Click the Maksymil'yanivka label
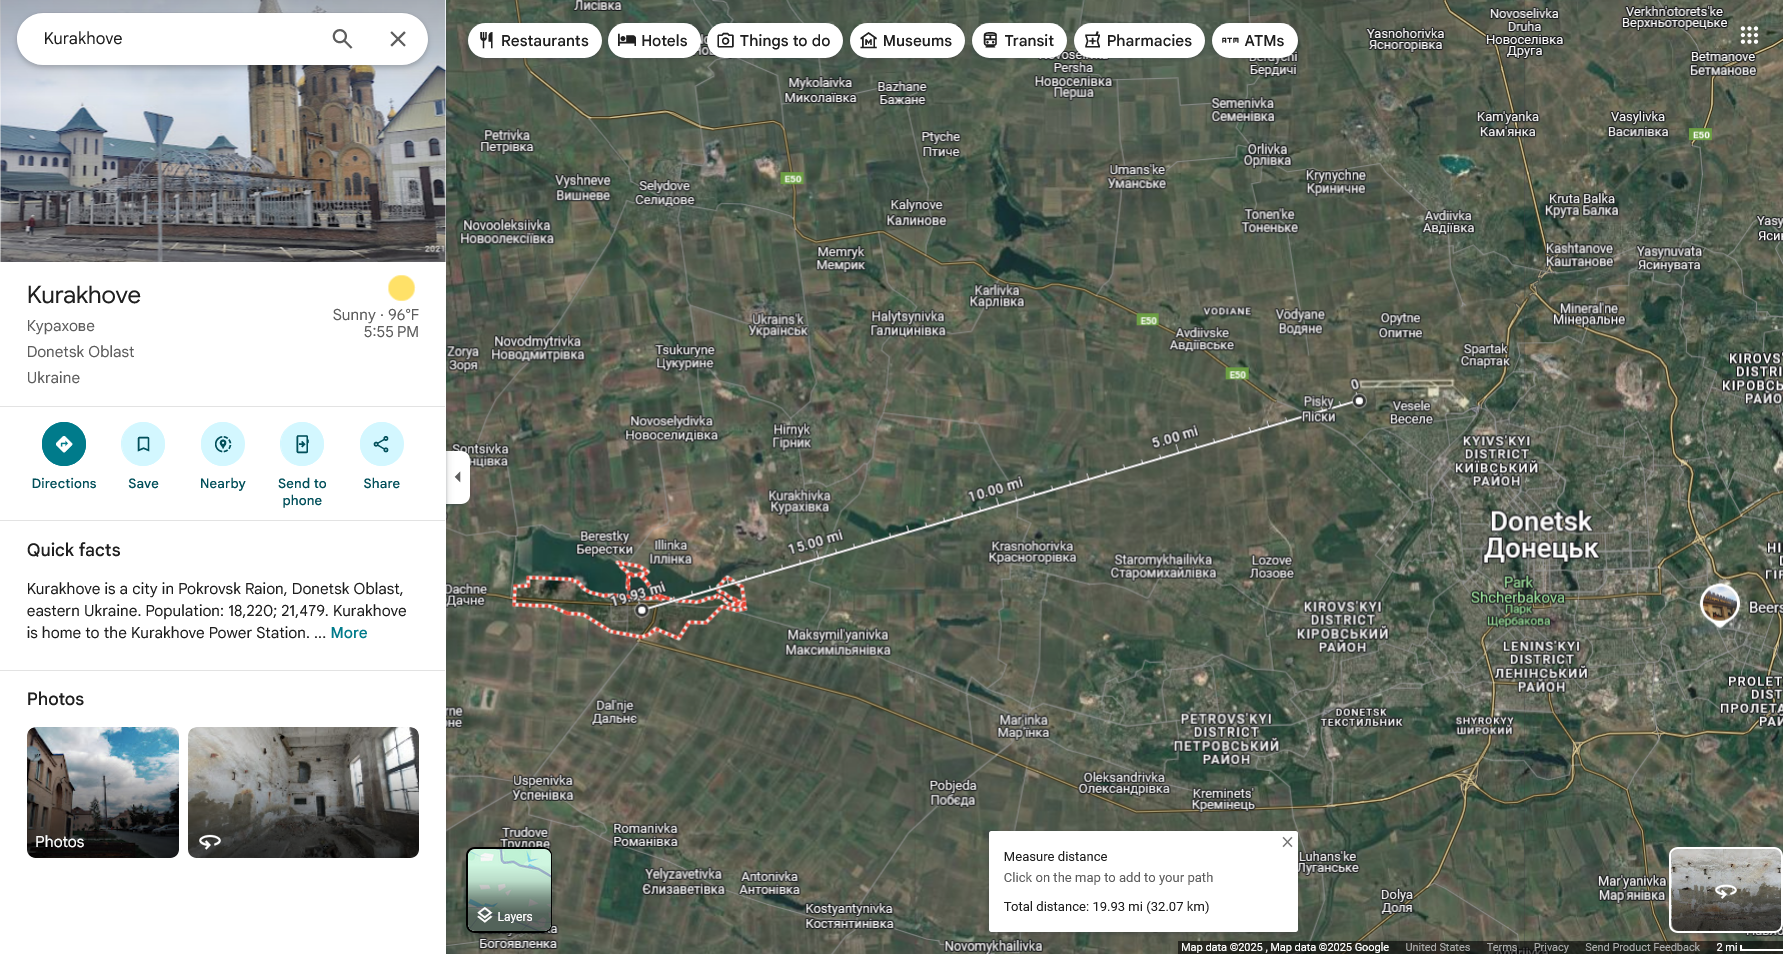Screen dimensions: 1783x954 [x=837, y=642]
